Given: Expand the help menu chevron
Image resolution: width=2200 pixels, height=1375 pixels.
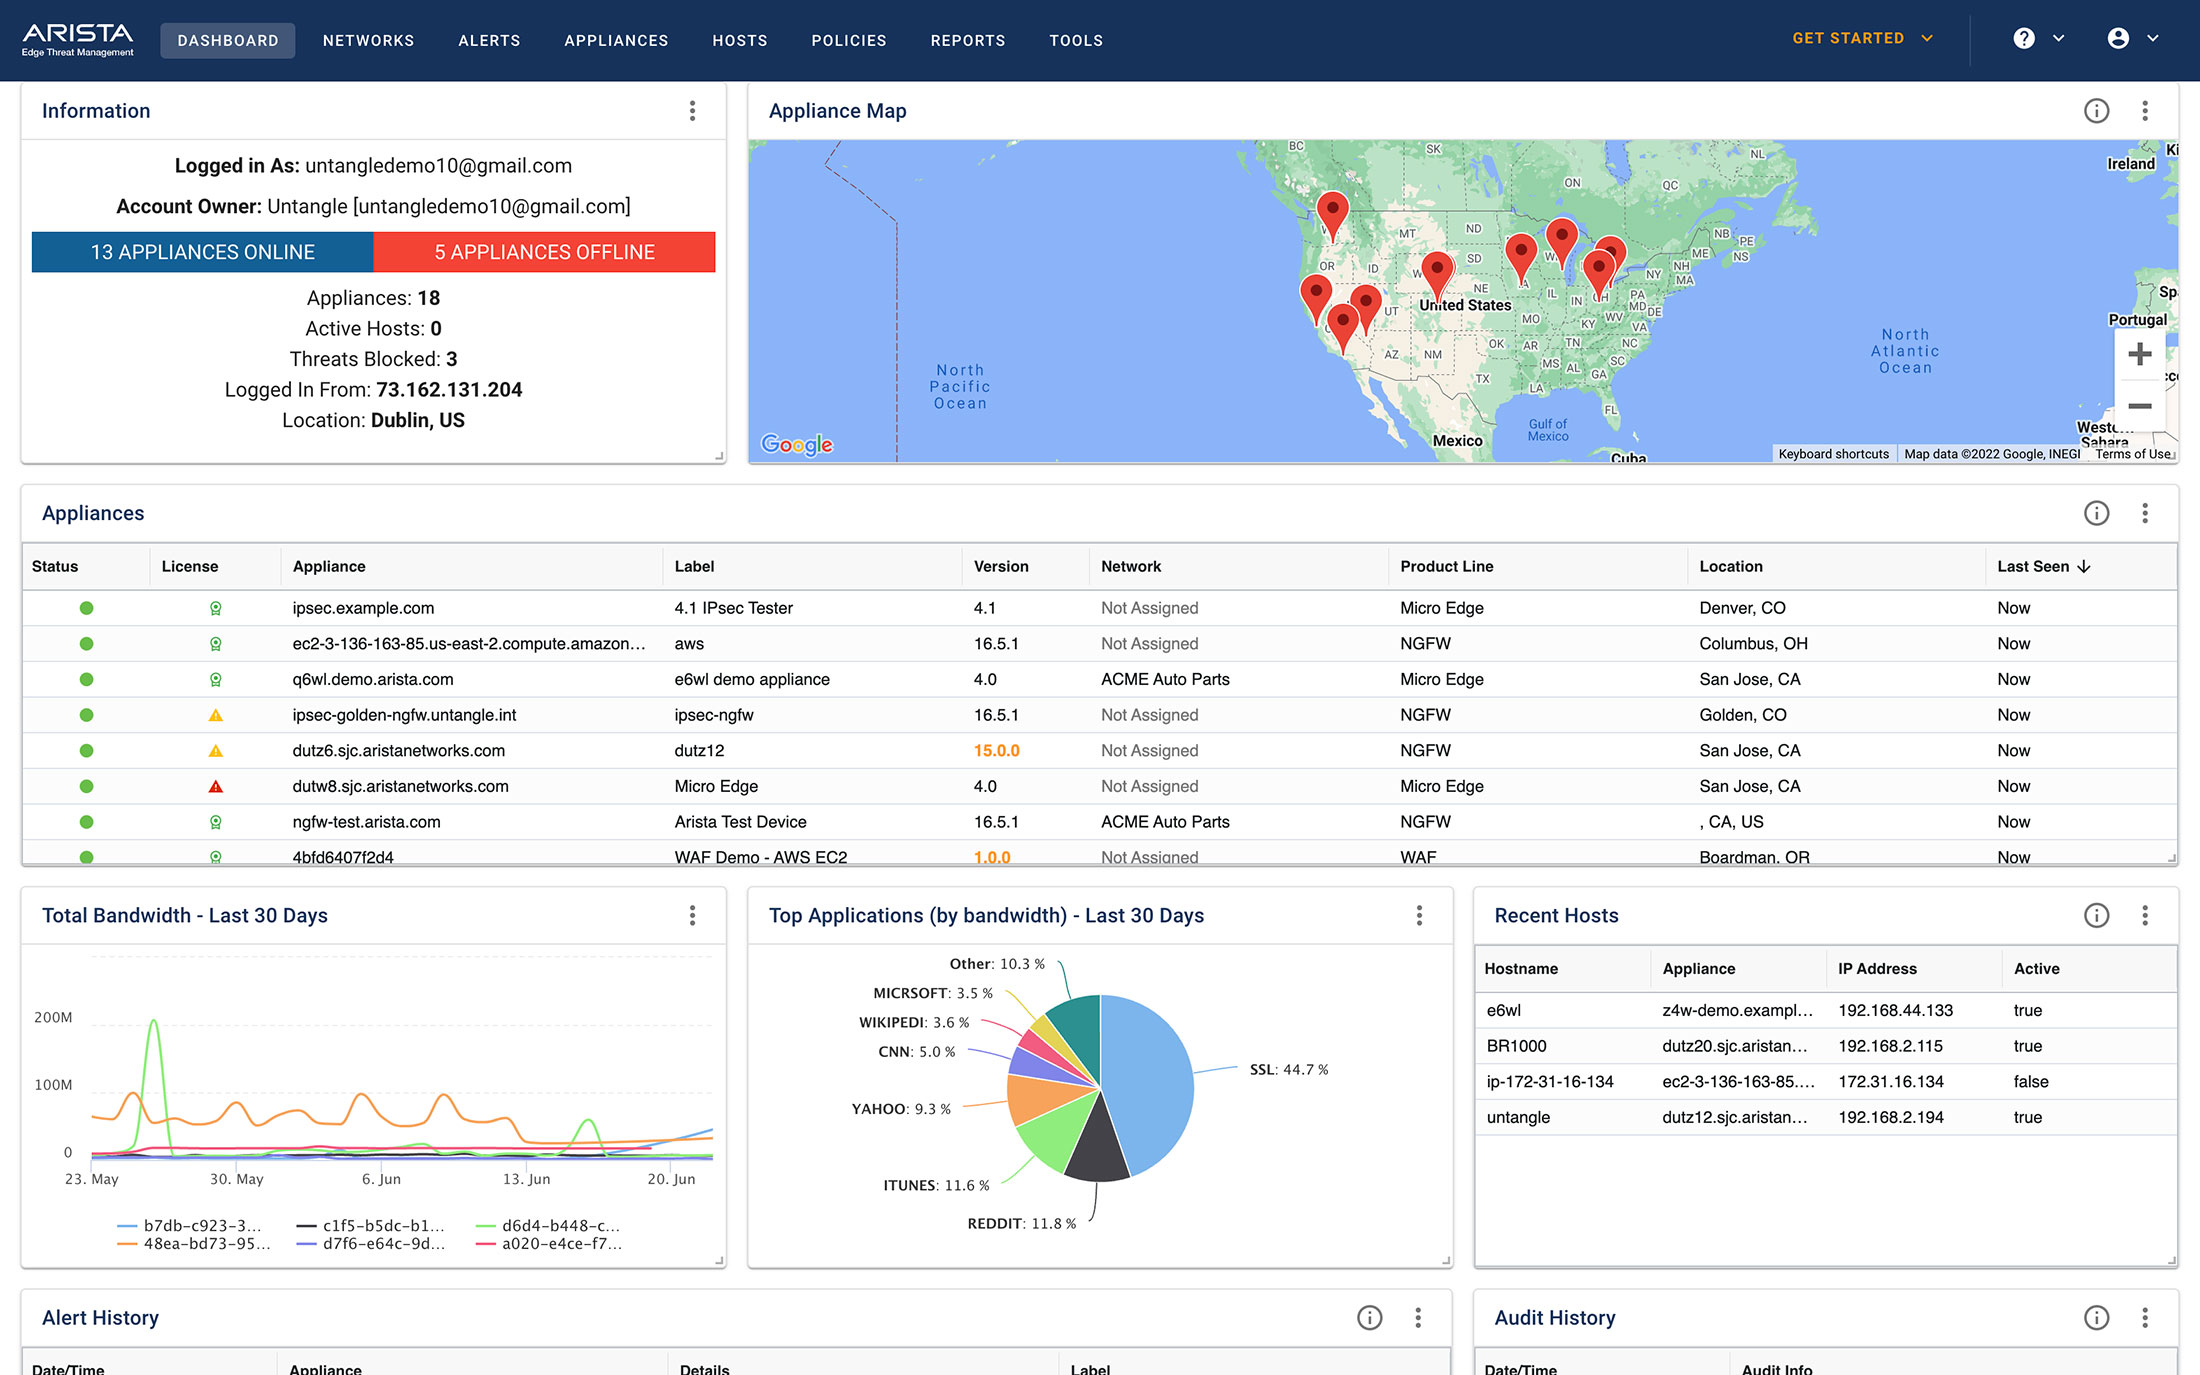Looking at the screenshot, I should 2058,38.
